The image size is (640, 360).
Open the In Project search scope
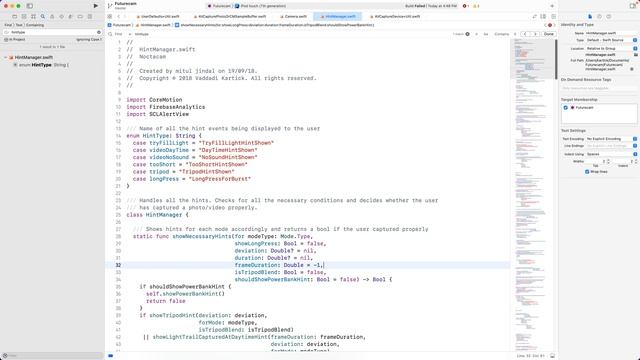(15, 40)
